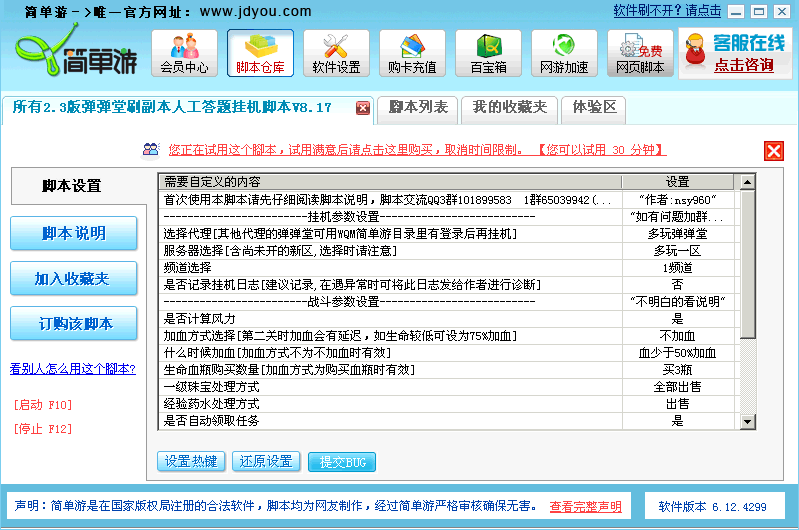Select row 是否计算风力
Screen dimensions: 799x530
tap(390, 319)
